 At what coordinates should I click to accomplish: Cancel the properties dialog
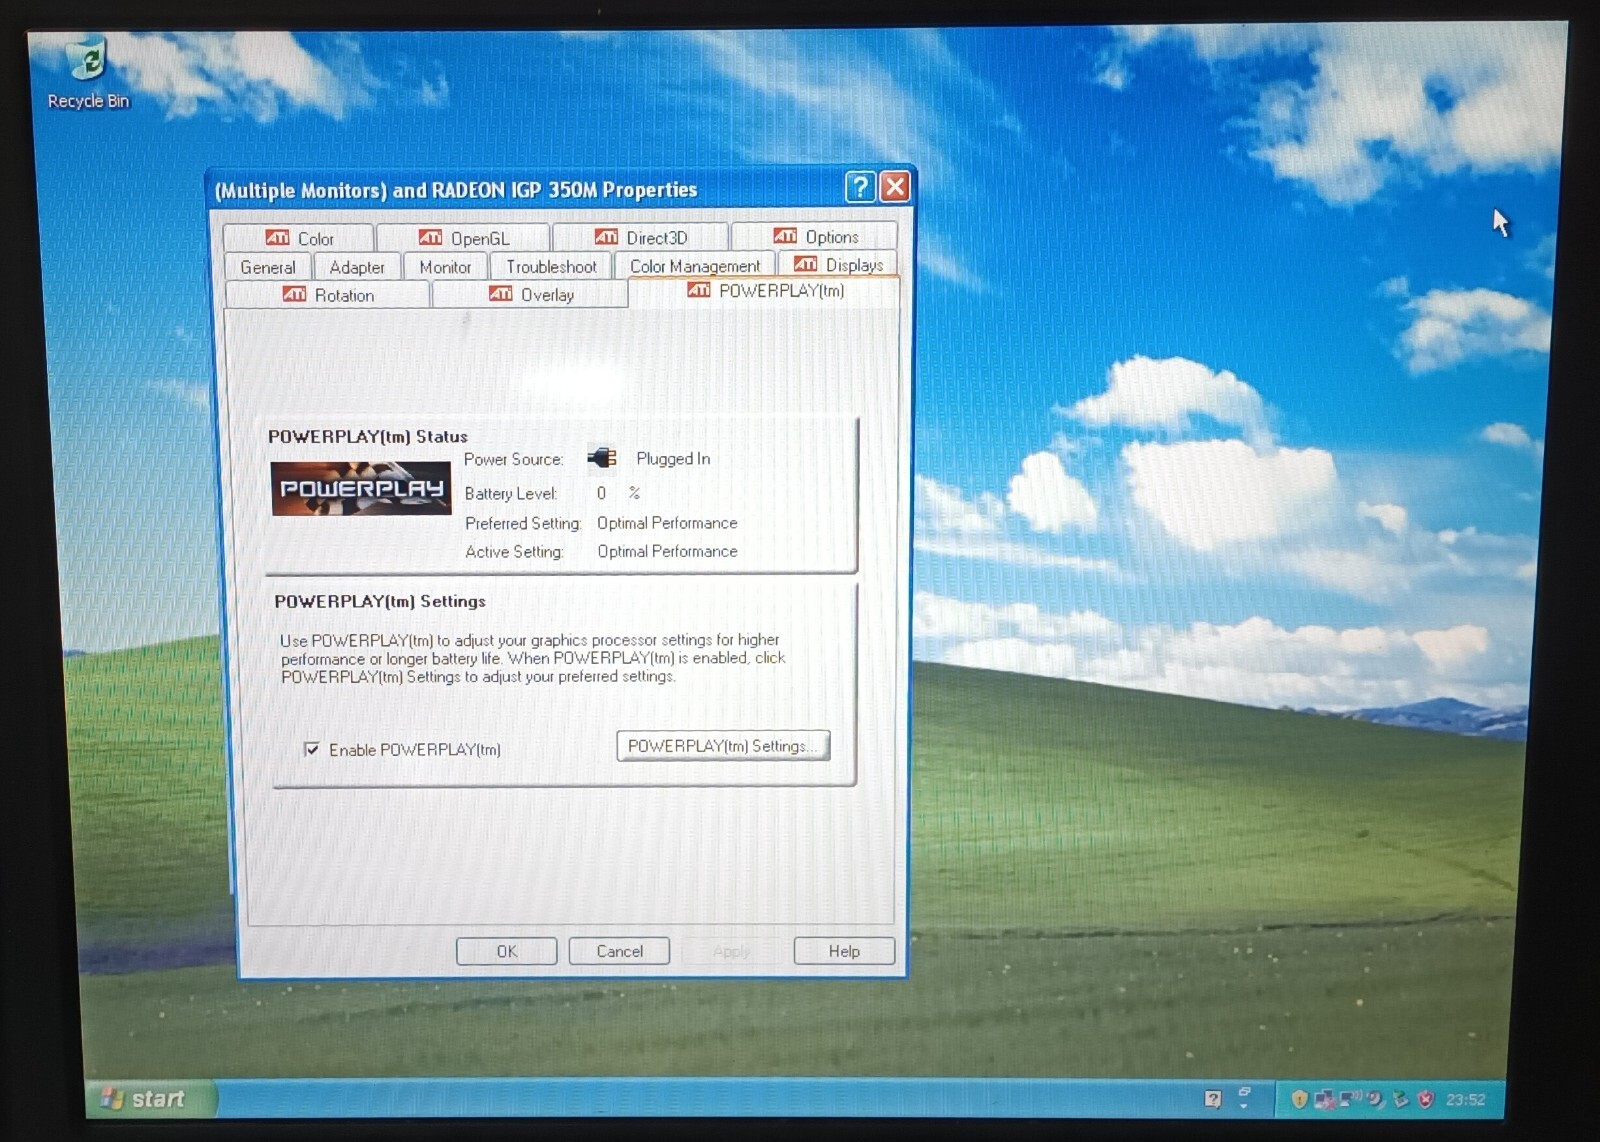tap(620, 951)
